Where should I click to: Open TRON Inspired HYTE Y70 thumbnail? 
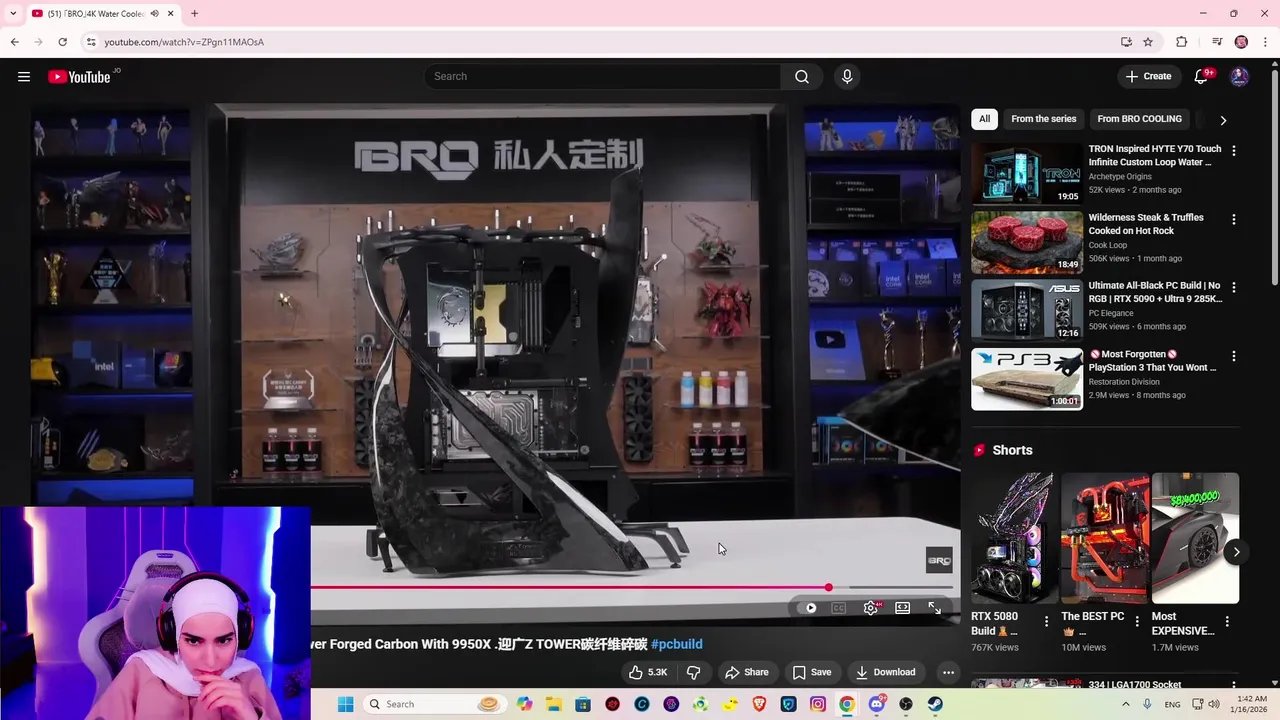(1027, 173)
